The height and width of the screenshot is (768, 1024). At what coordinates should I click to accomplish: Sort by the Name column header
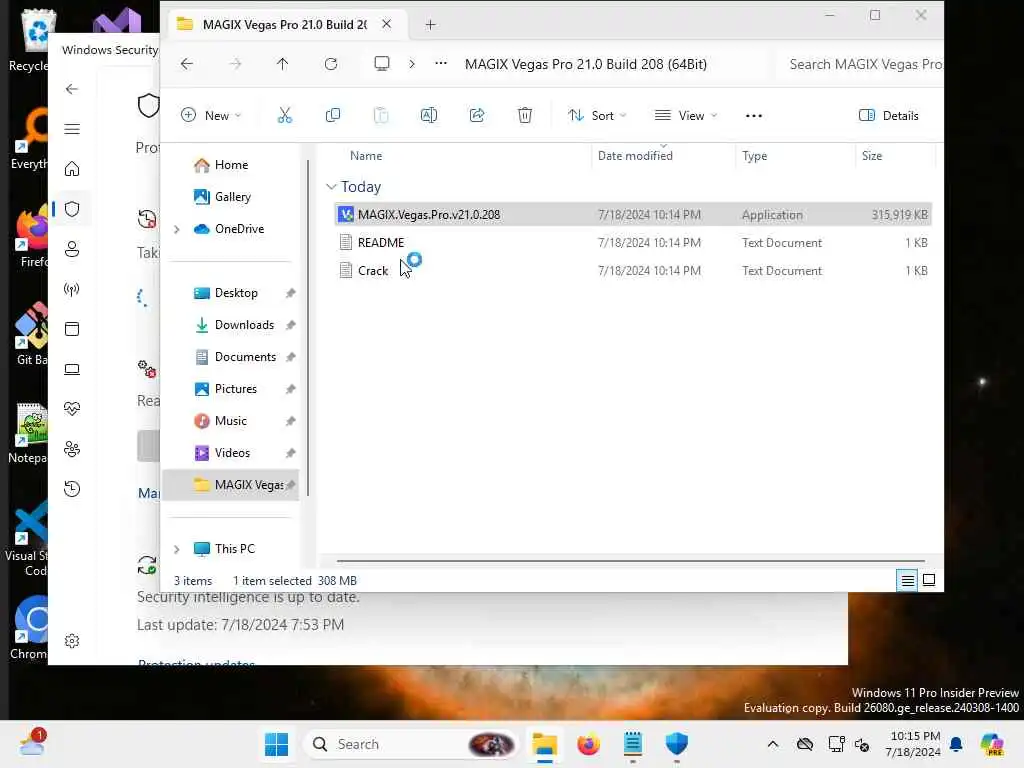pyautogui.click(x=366, y=156)
